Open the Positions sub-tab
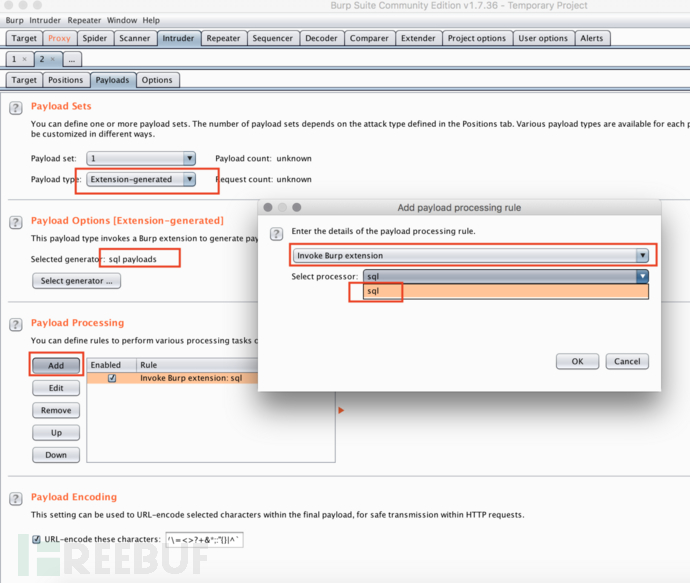Image resolution: width=690 pixels, height=583 pixels. (x=66, y=80)
